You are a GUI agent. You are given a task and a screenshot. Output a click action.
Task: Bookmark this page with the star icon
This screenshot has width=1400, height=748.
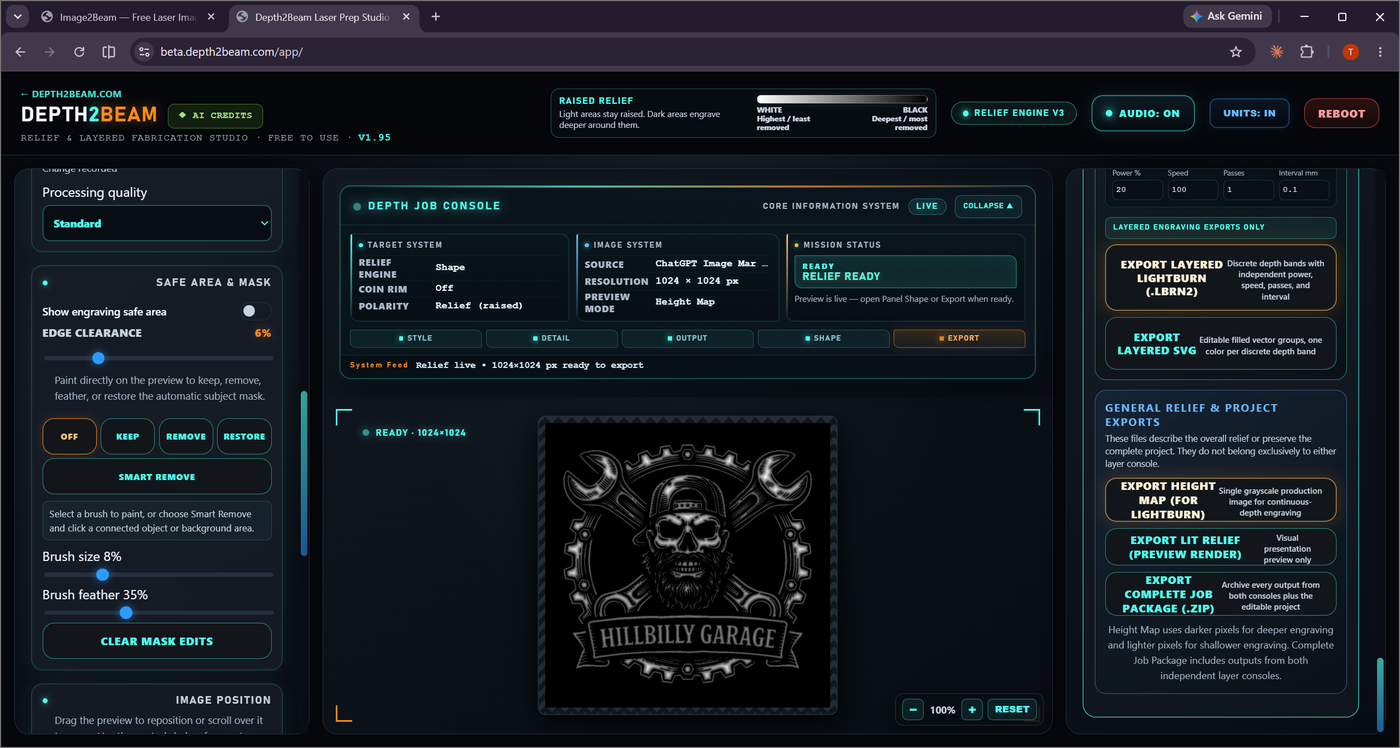[1236, 52]
